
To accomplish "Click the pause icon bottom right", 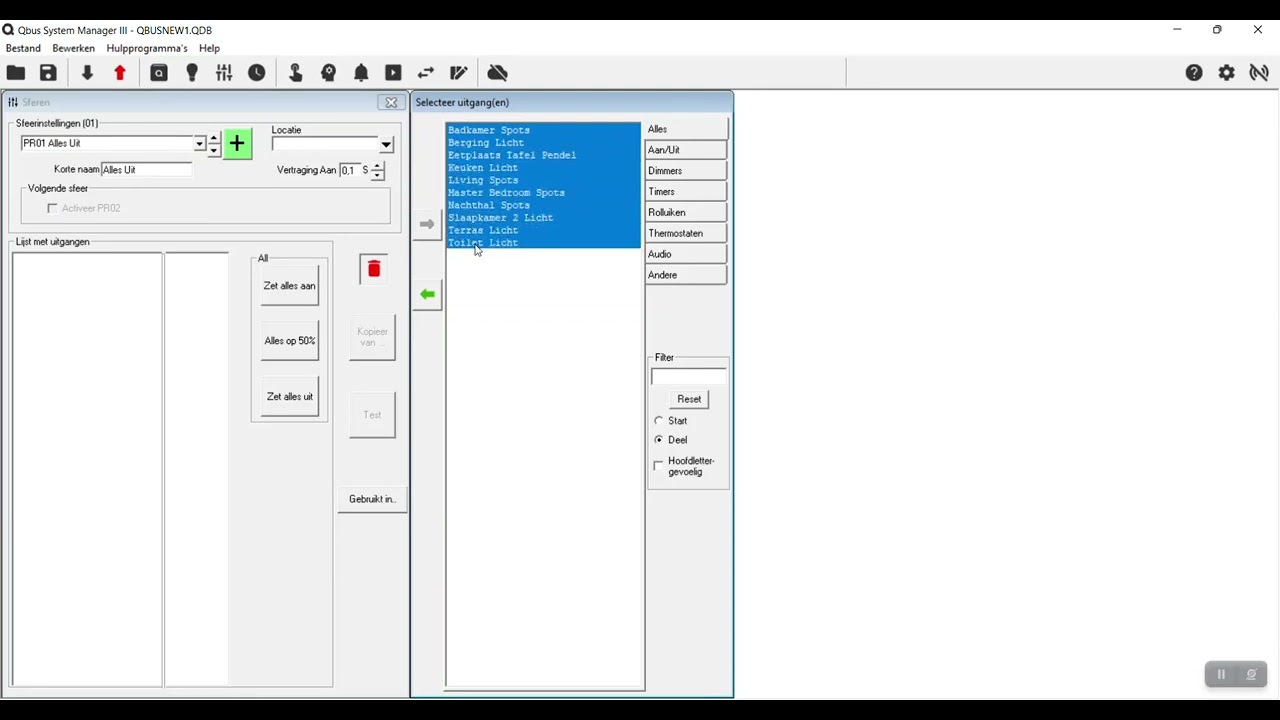I will (1221, 675).
